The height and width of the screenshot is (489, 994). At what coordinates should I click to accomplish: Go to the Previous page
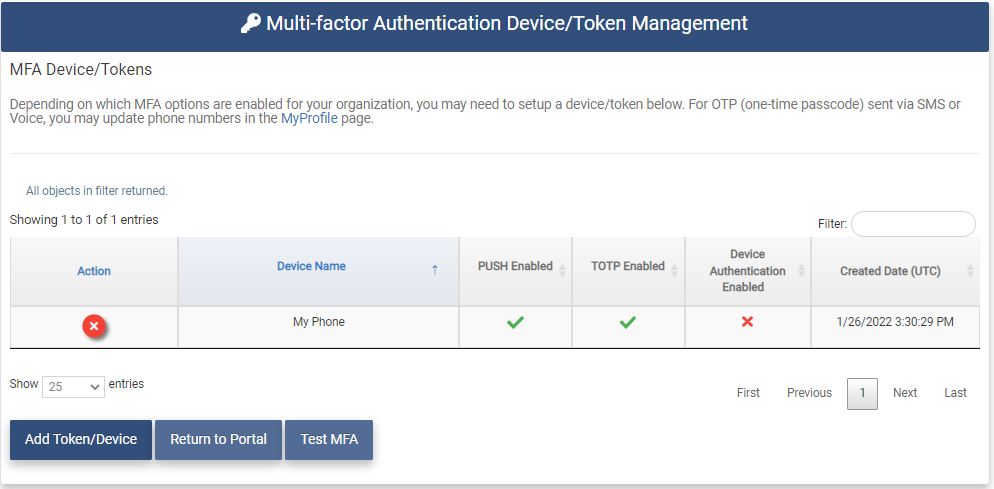[x=809, y=393]
